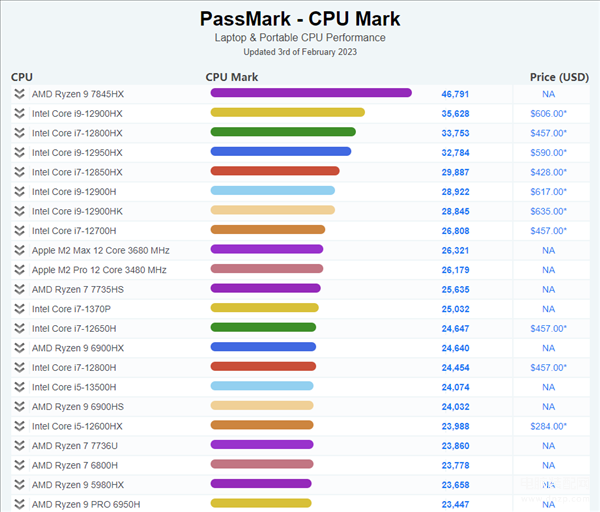
Task: Expand the AMD Ryzen 7 7735HS row chevron
Action: (19, 289)
